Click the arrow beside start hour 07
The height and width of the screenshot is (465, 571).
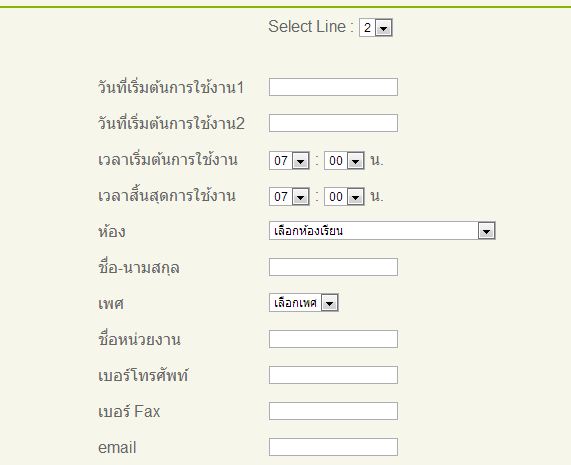tap(300, 161)
